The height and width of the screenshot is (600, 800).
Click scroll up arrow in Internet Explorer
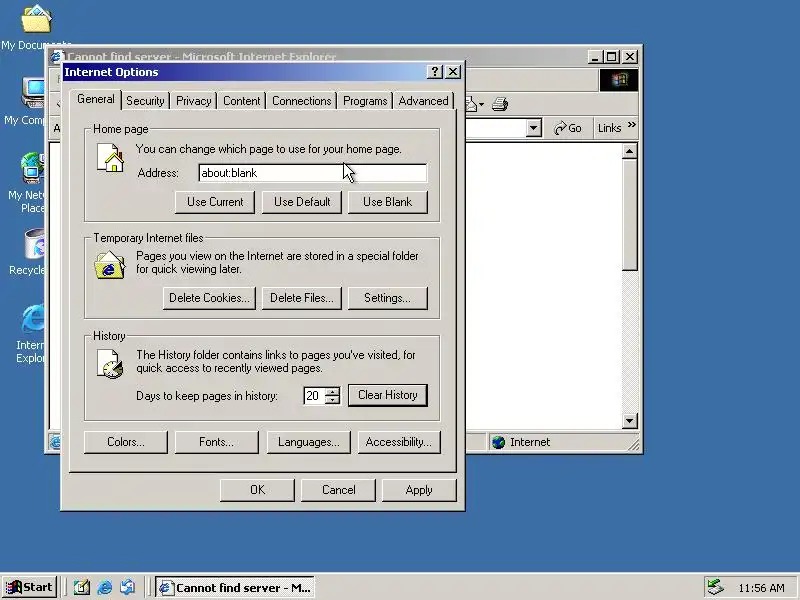[x=630, y=152]
